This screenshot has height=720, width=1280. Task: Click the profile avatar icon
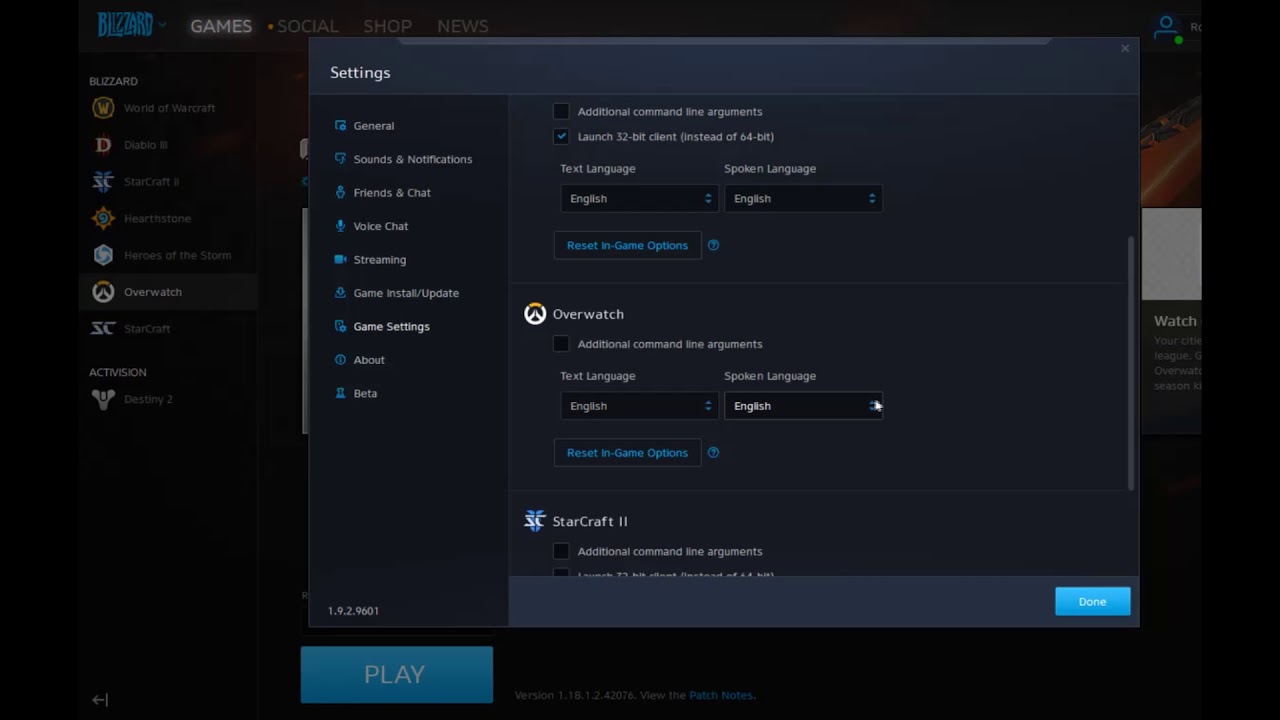[x=1166, y=27]
